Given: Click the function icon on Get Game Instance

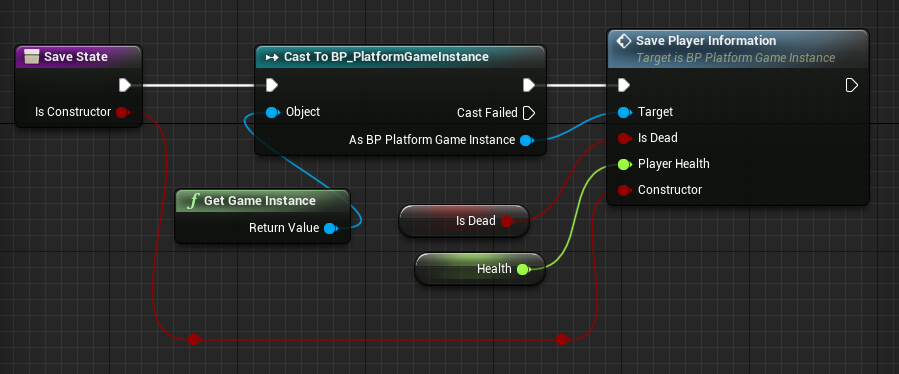Looking at the screenshot, I should point(193,201).
